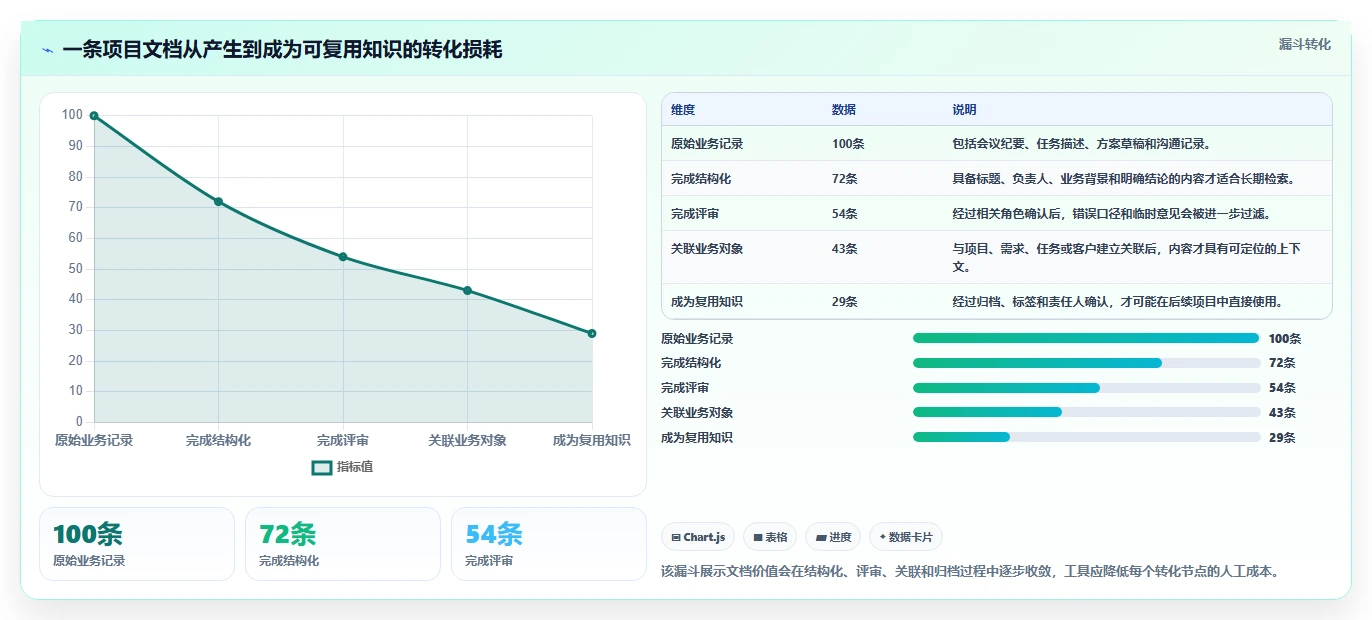The height and width of the screenshot is (620, 1372).
Task: Click the 100条 value beside the progress bar
Action: click(1285, 339)
